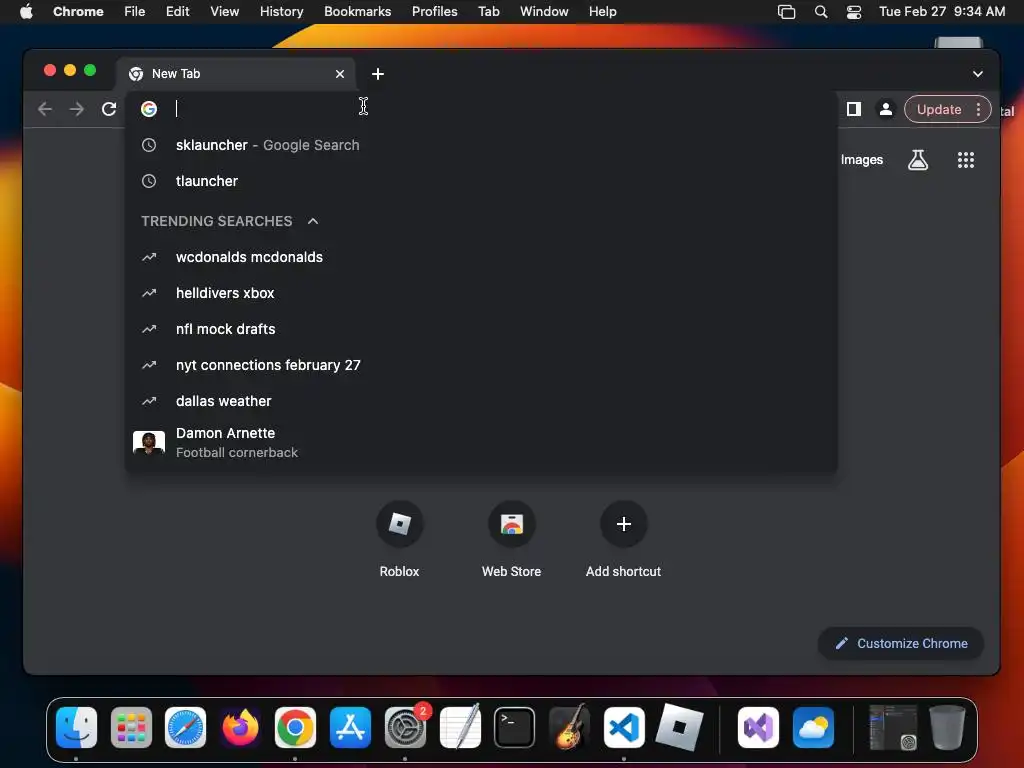Open the Tab menu
The width and height of the screenshot is (1024, 768).
[x=488, y=12]
